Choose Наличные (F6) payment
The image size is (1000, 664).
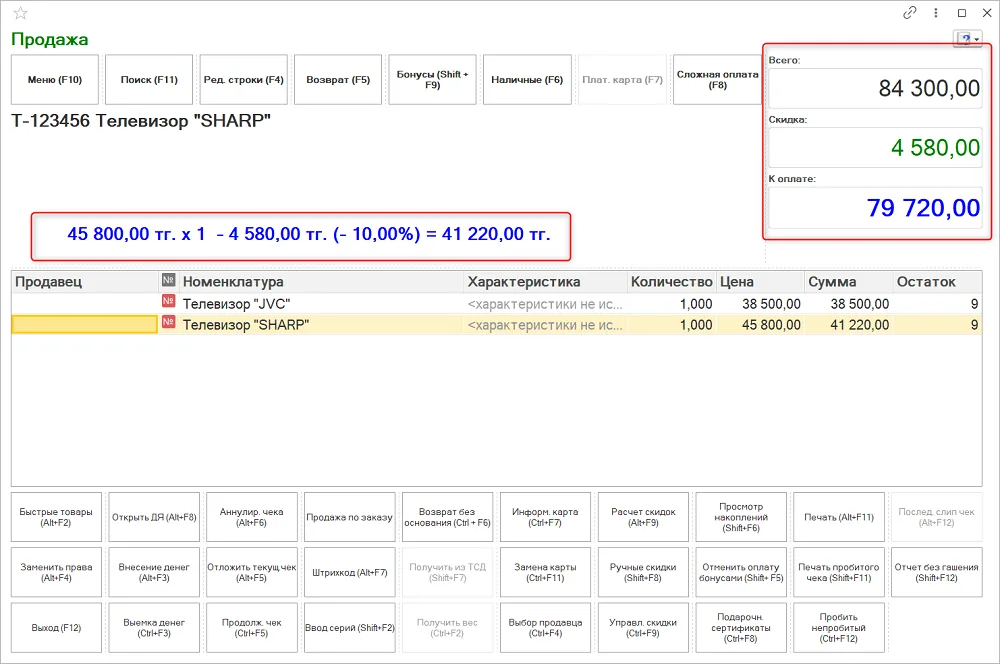(527, 80)
